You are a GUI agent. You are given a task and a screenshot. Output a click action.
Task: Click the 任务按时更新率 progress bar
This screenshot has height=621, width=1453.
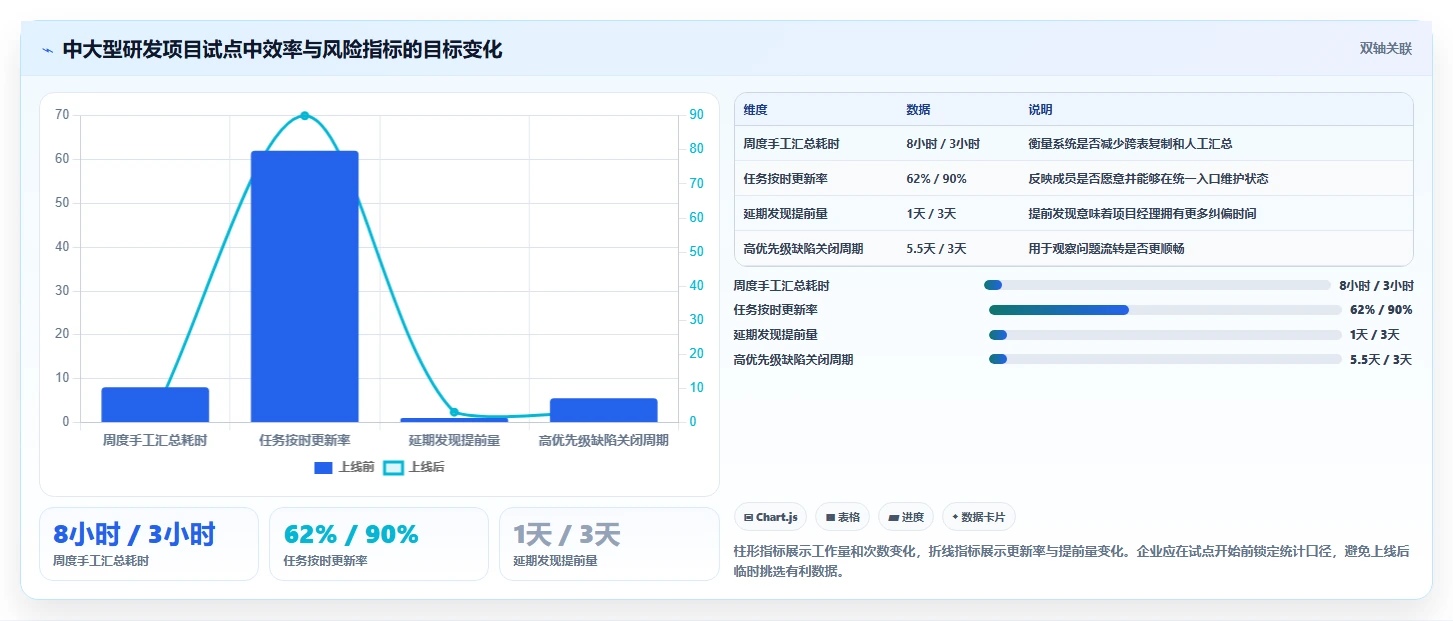point(1165,310)
